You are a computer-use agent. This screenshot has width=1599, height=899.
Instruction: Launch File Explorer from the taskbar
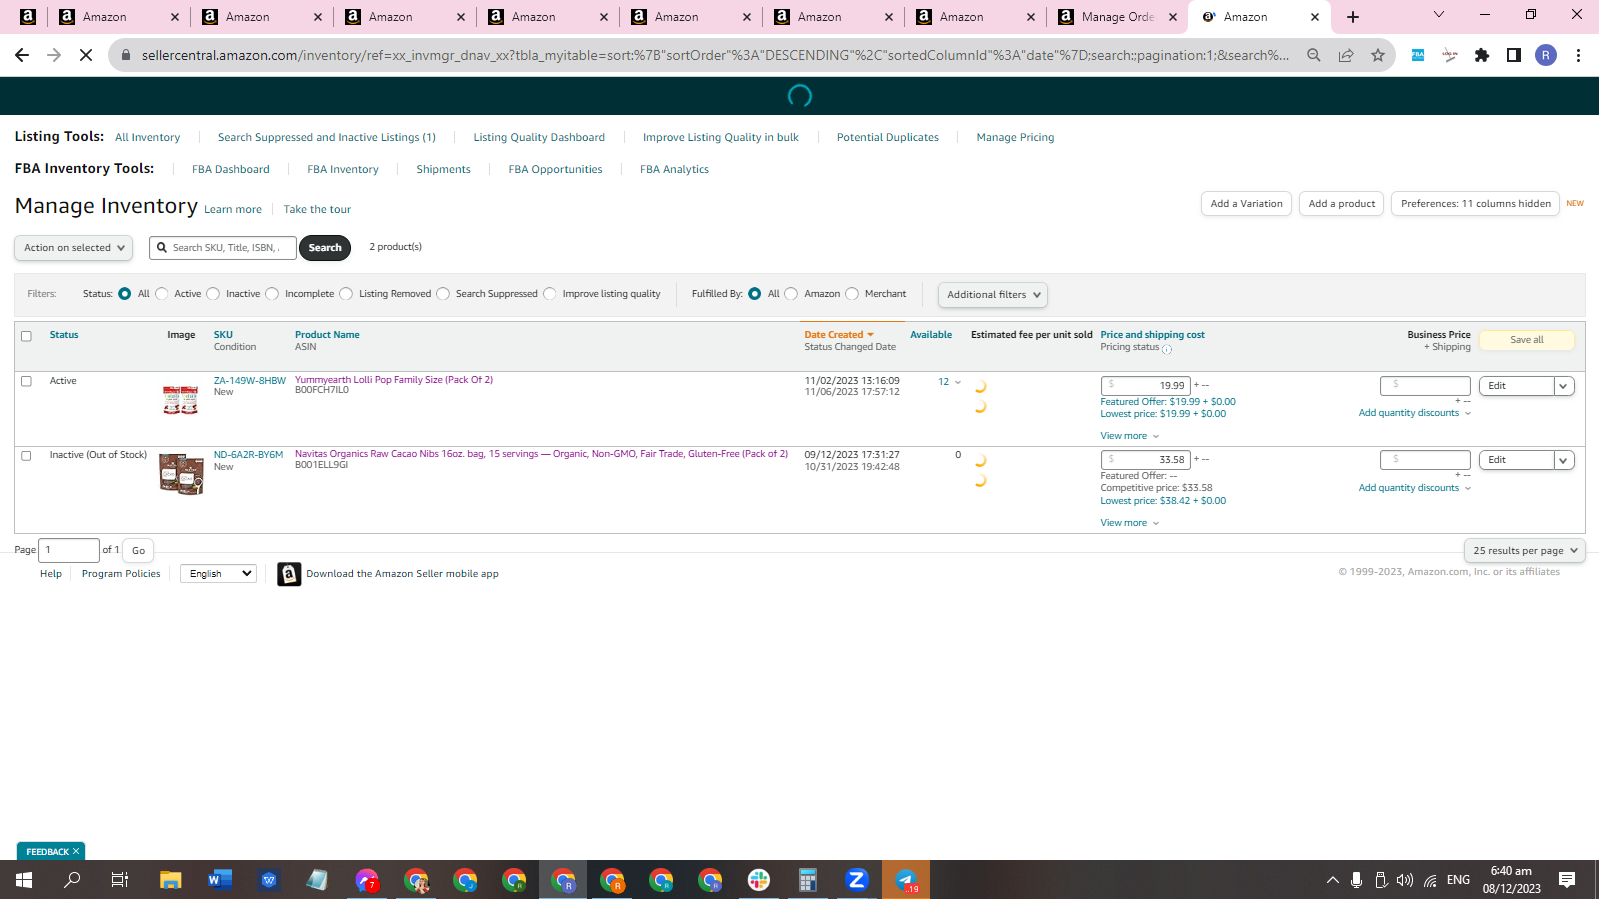171,880
